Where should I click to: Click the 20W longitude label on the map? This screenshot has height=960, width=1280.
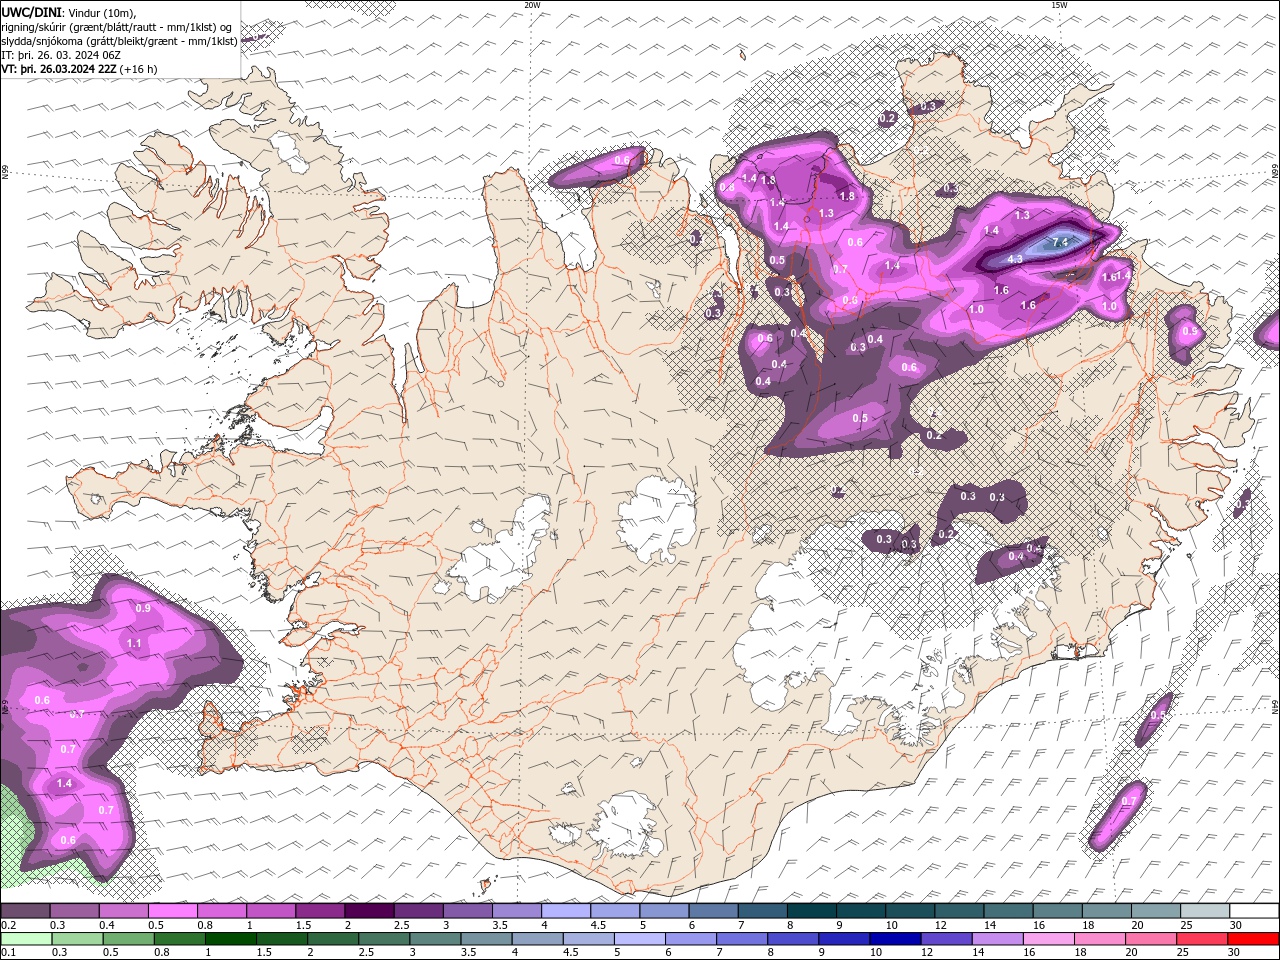point(532,5)
